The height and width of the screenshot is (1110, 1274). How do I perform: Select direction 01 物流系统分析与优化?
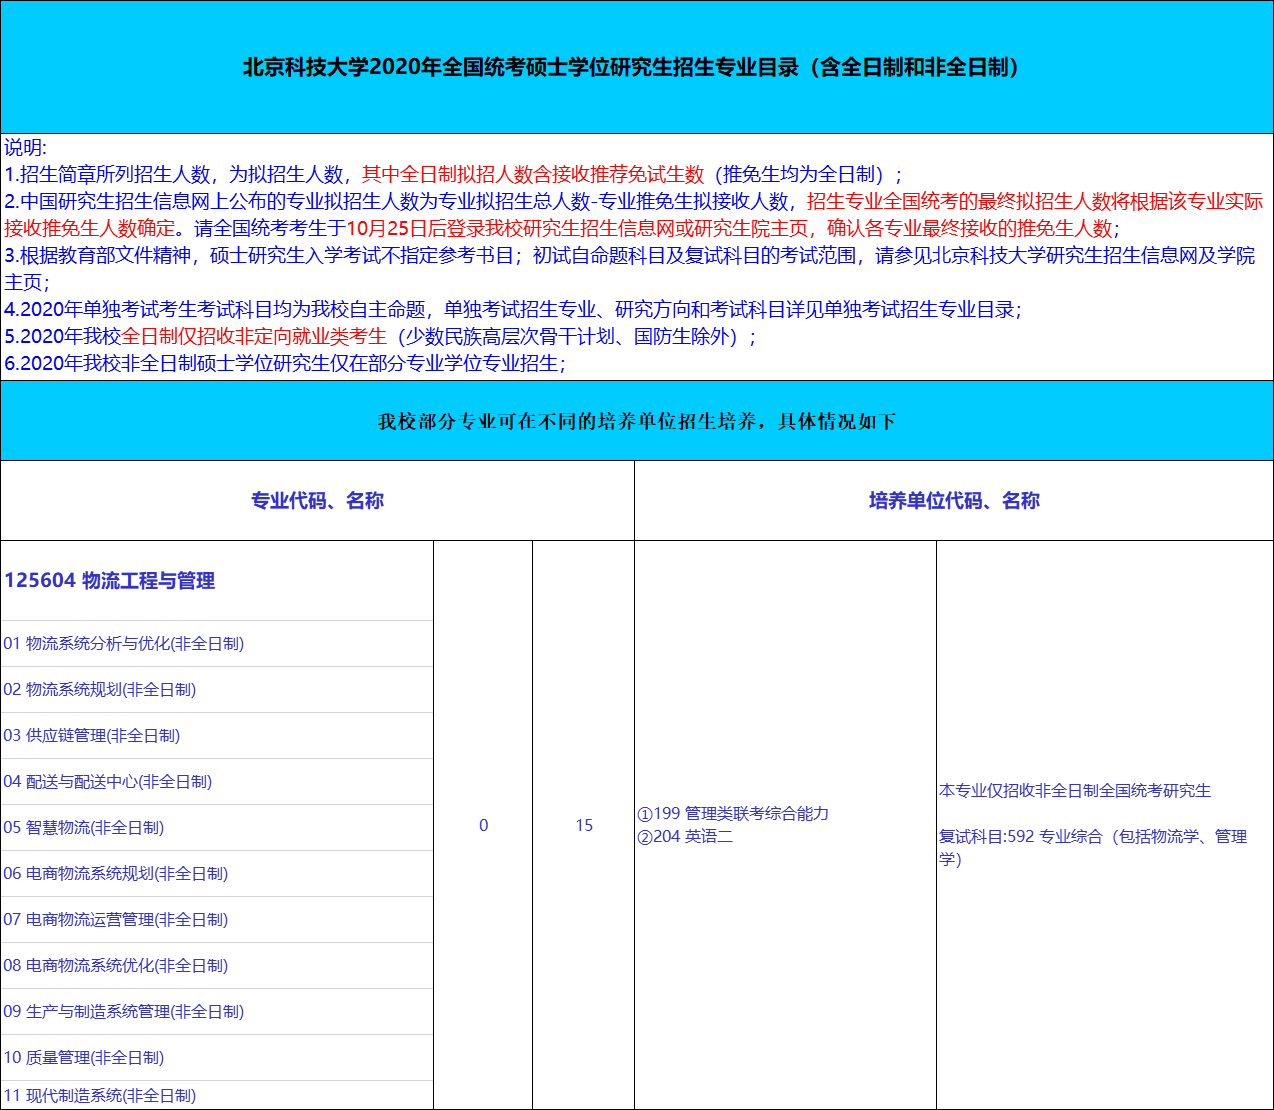(x=124, y=644)
